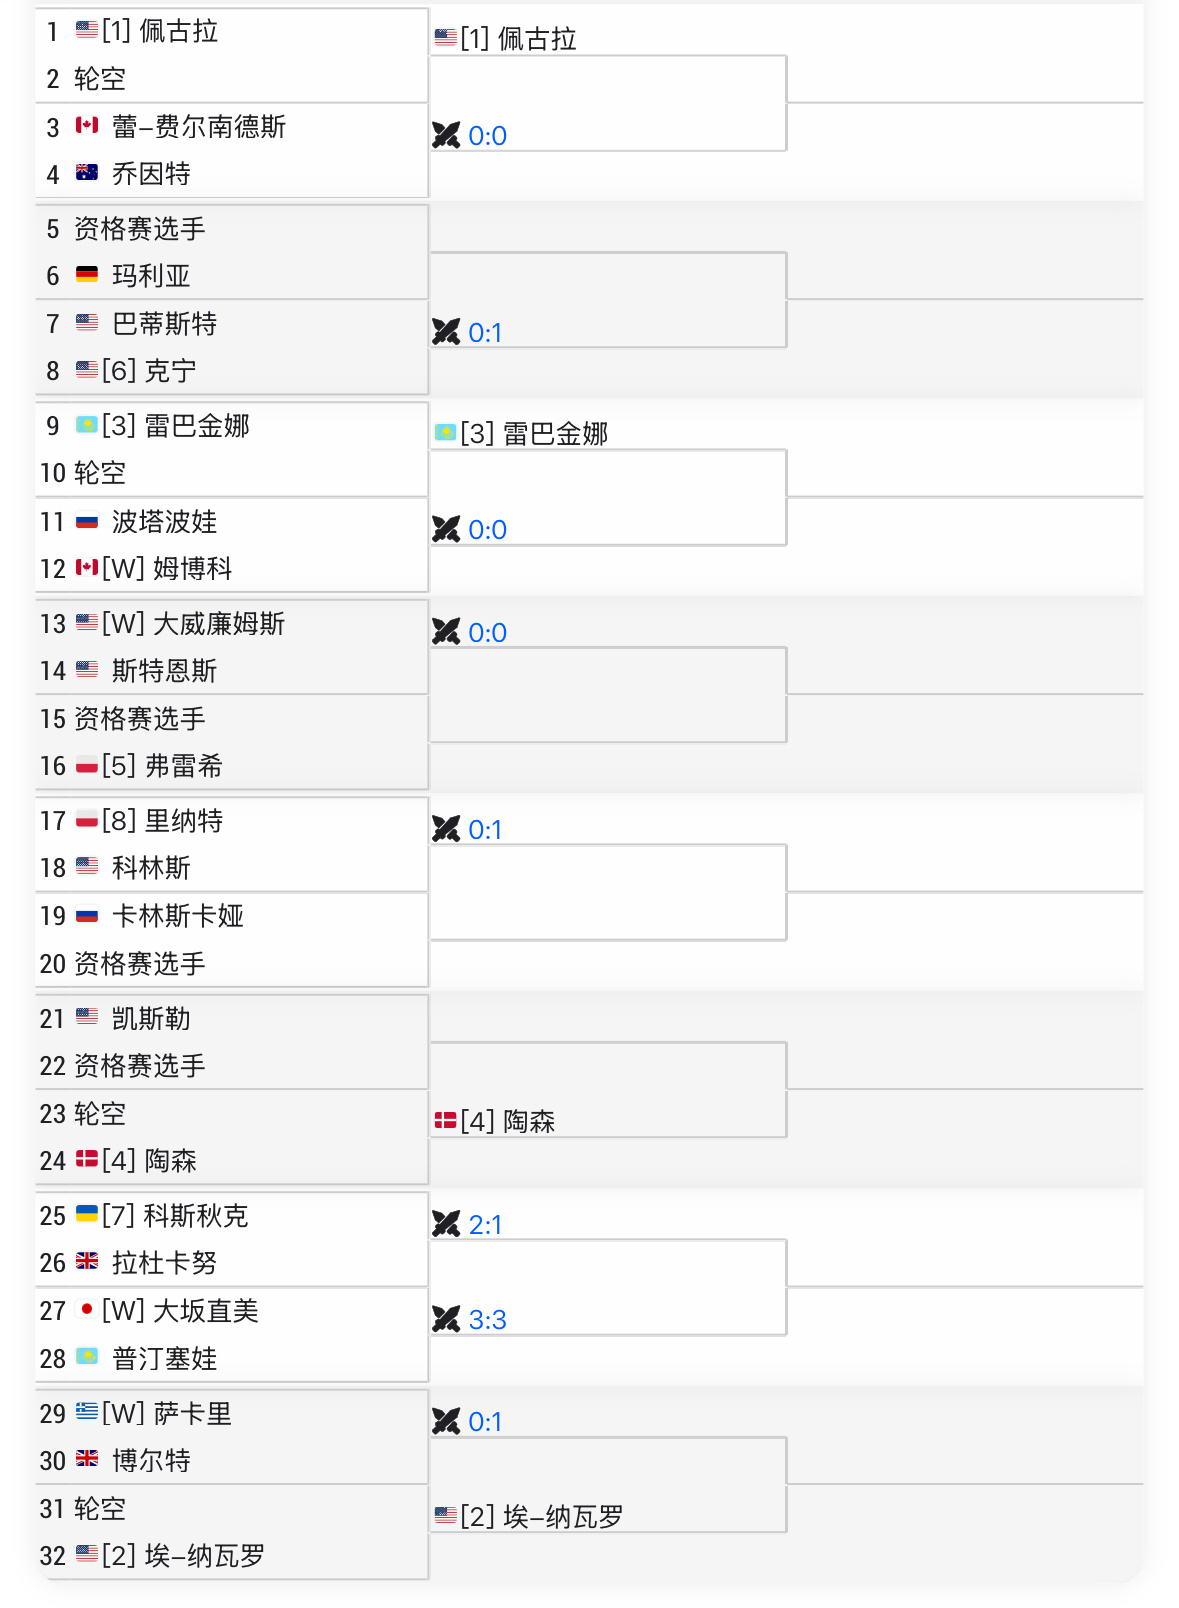Open the 3:3 head-to-head score link
Viewport: 1179px width, 1608px height.
pos(487,1320)
